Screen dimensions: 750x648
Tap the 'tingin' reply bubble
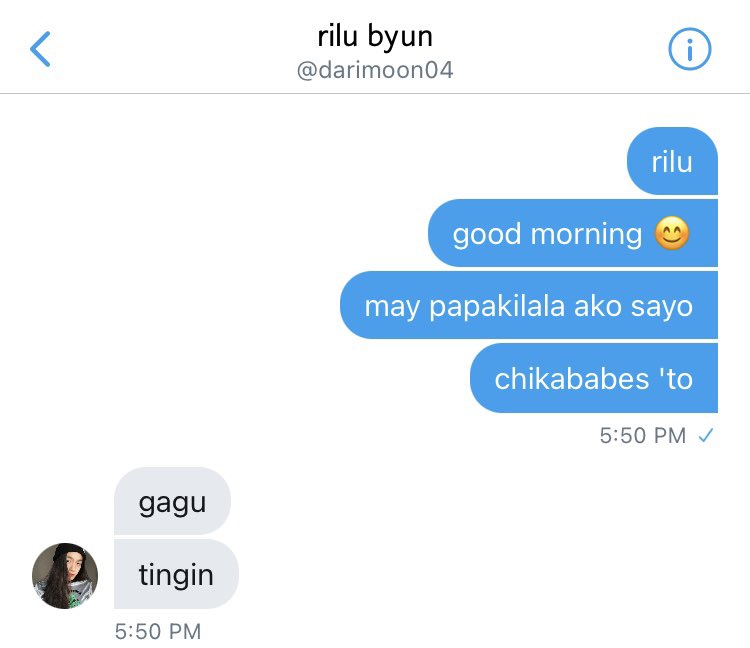(176, 574)
